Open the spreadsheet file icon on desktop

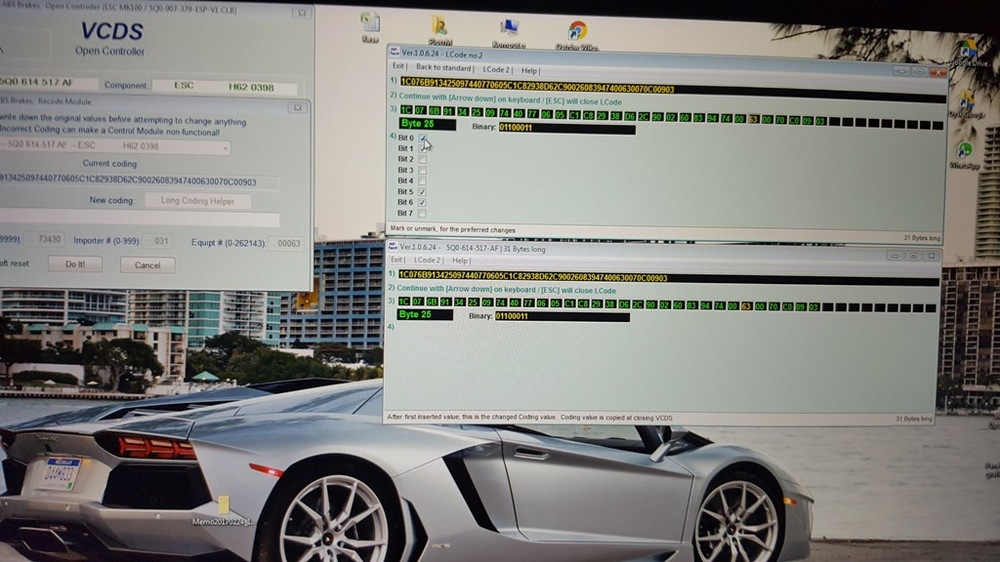[370, 23]
